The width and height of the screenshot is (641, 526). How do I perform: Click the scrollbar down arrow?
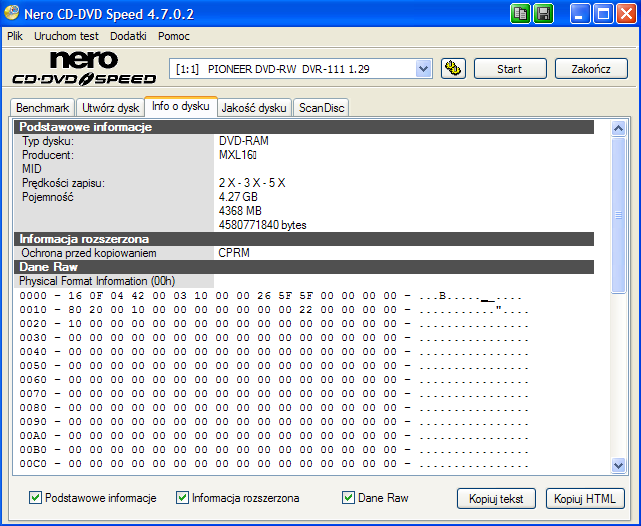619,465
